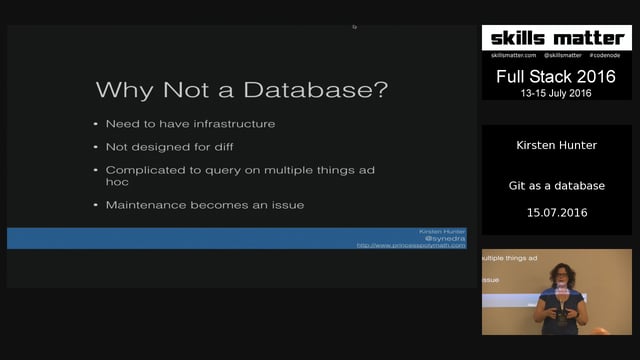Click the Git as a database talk title
This screenshot has width=640, height=360.
(x=557, y=186)
